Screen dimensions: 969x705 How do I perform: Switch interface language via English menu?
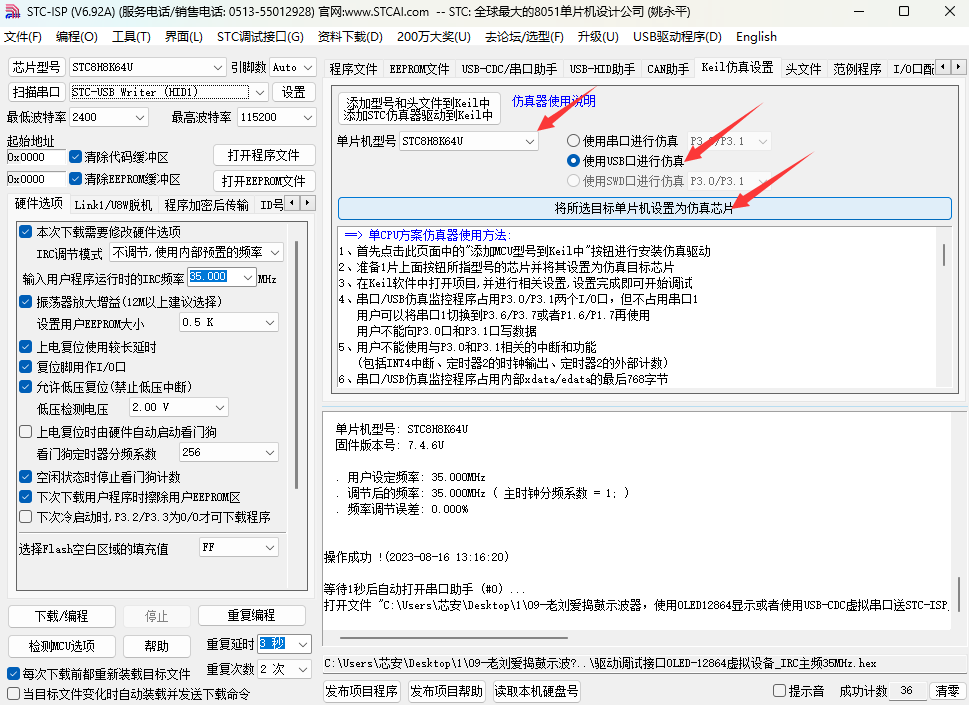coord(756,36)
